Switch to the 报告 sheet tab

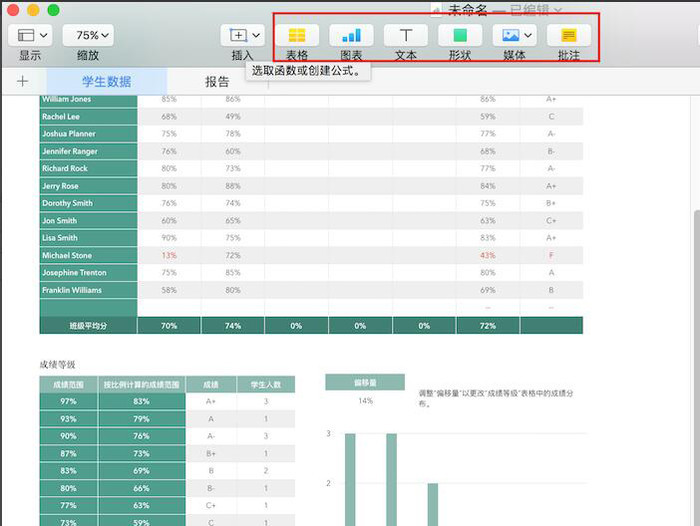(x=217, y=82)
